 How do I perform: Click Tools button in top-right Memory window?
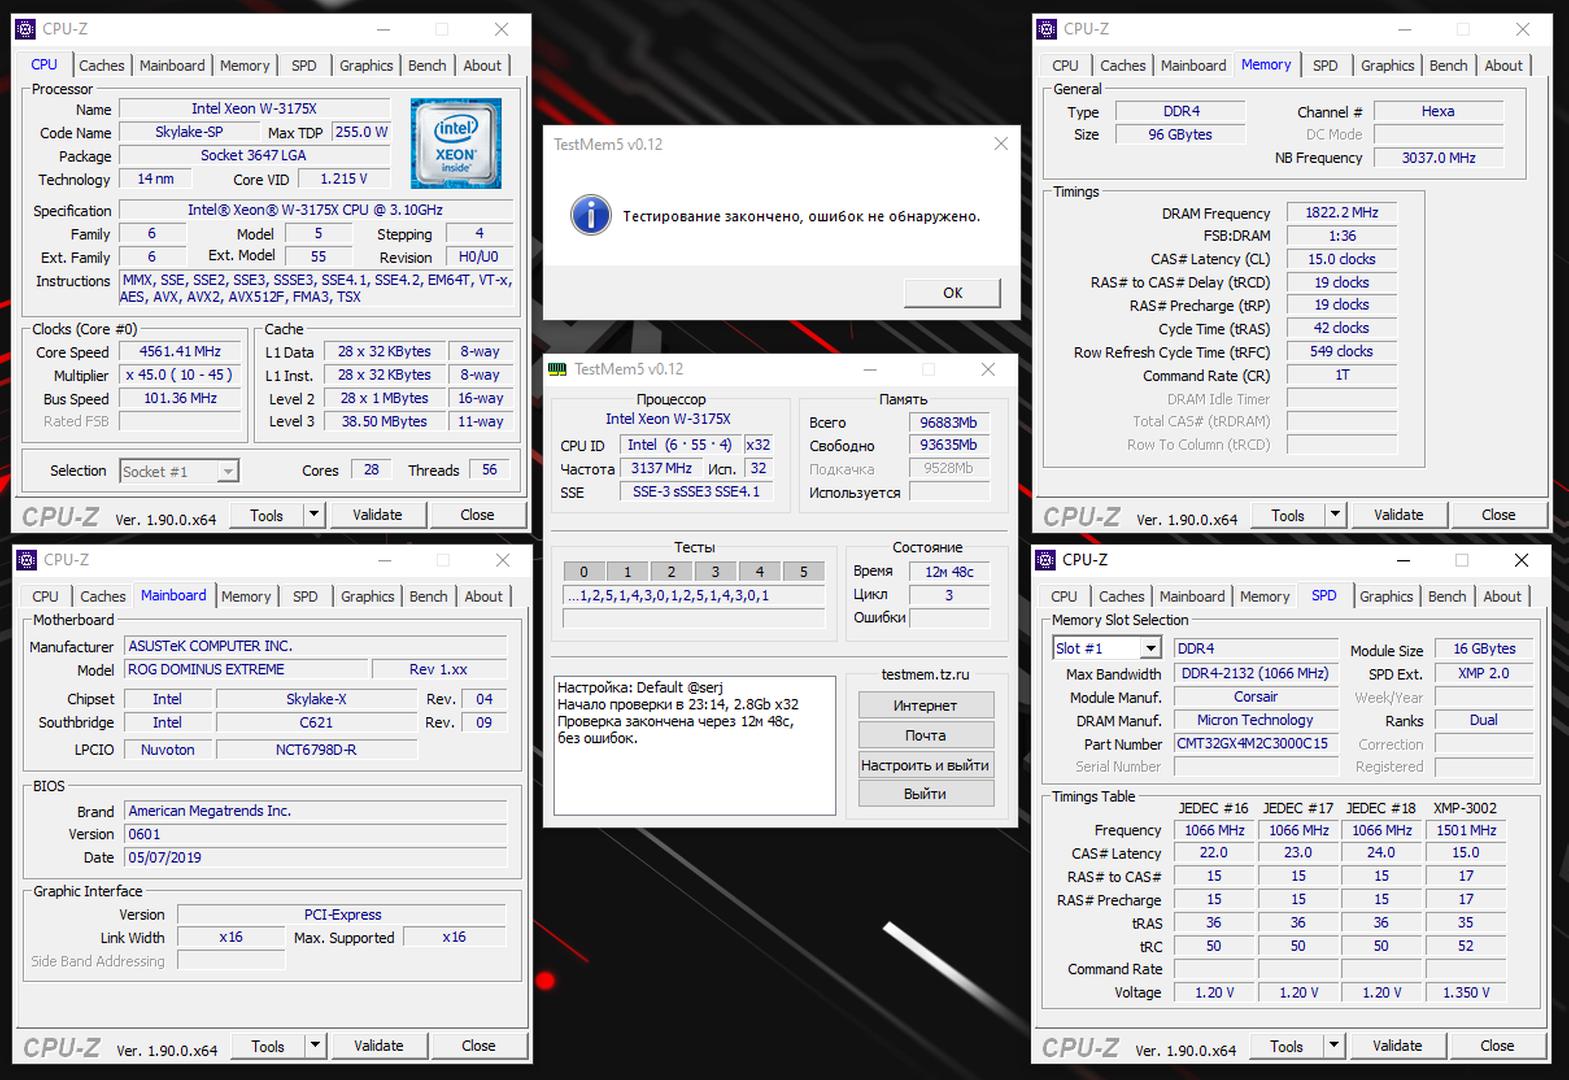pyautogui.click(x=1288, y=515)
